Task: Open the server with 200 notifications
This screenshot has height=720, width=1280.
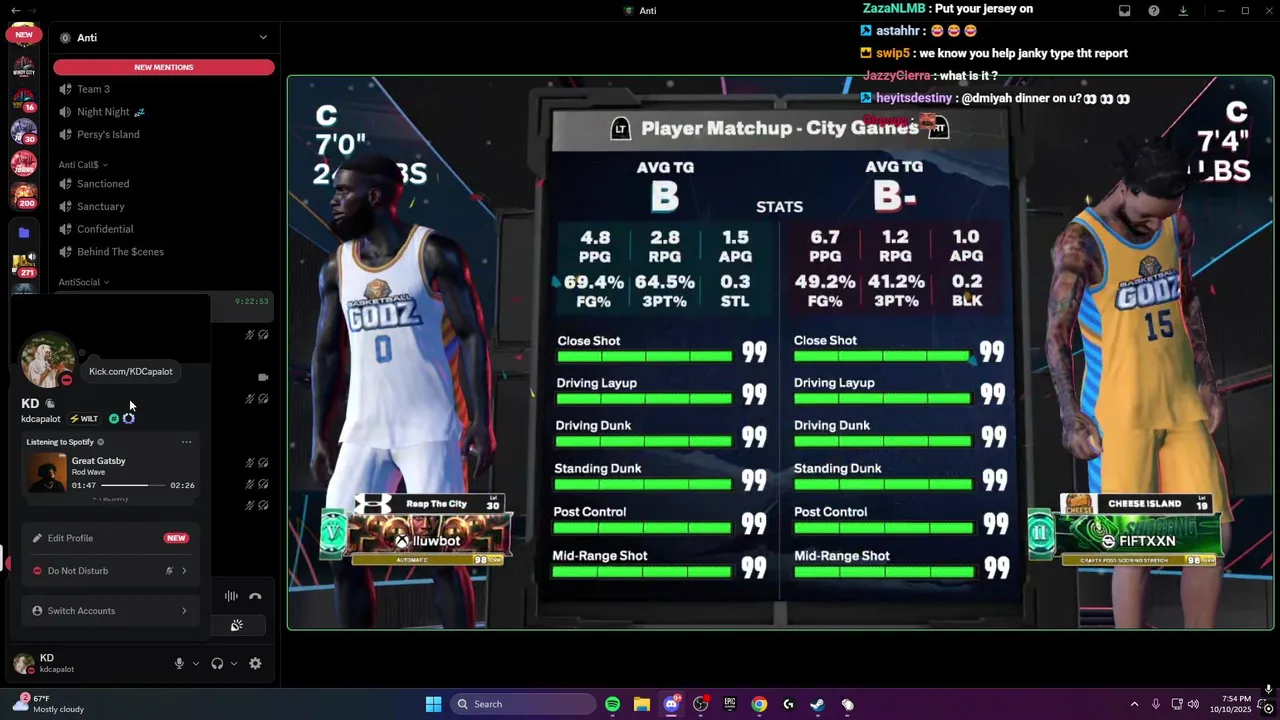Action: click(23, 195)
